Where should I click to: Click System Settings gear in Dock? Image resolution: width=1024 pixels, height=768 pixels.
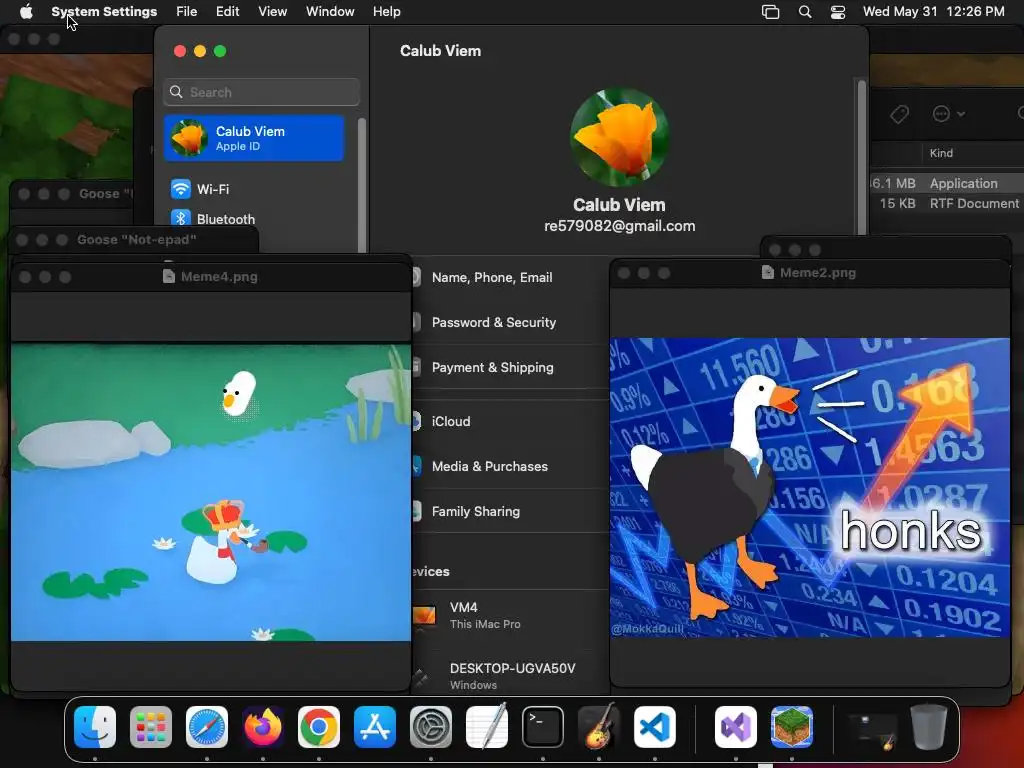click(x=431, y=727)
